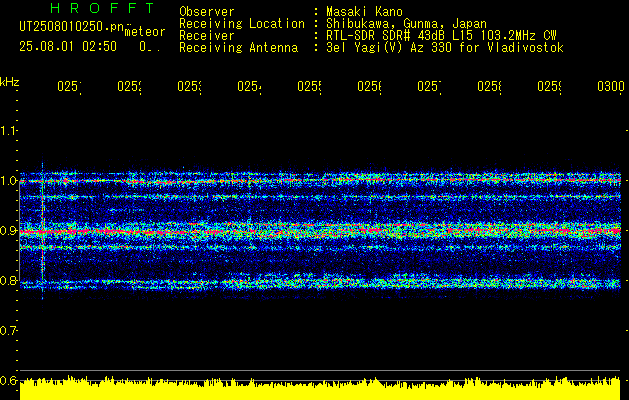Click the word "meteor" under the file name
Screen dimensions: 629x400
click(145, 32)
